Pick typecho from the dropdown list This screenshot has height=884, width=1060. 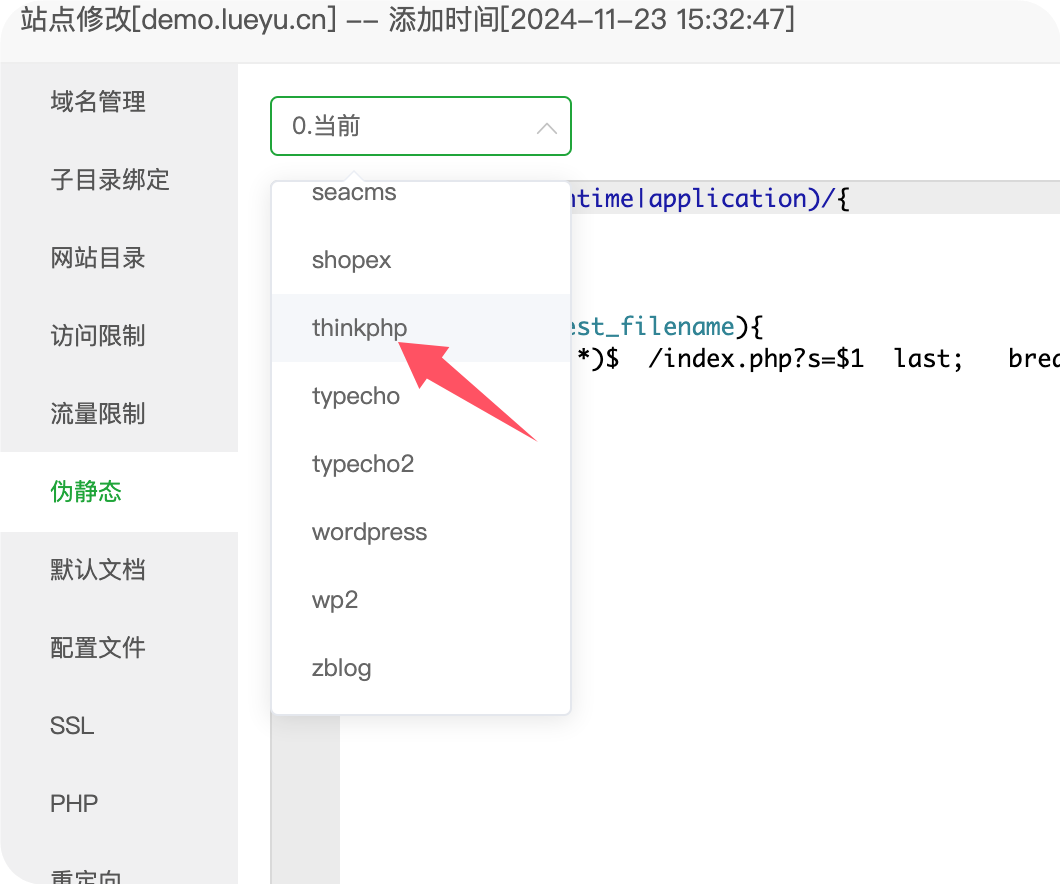(355, 396)
